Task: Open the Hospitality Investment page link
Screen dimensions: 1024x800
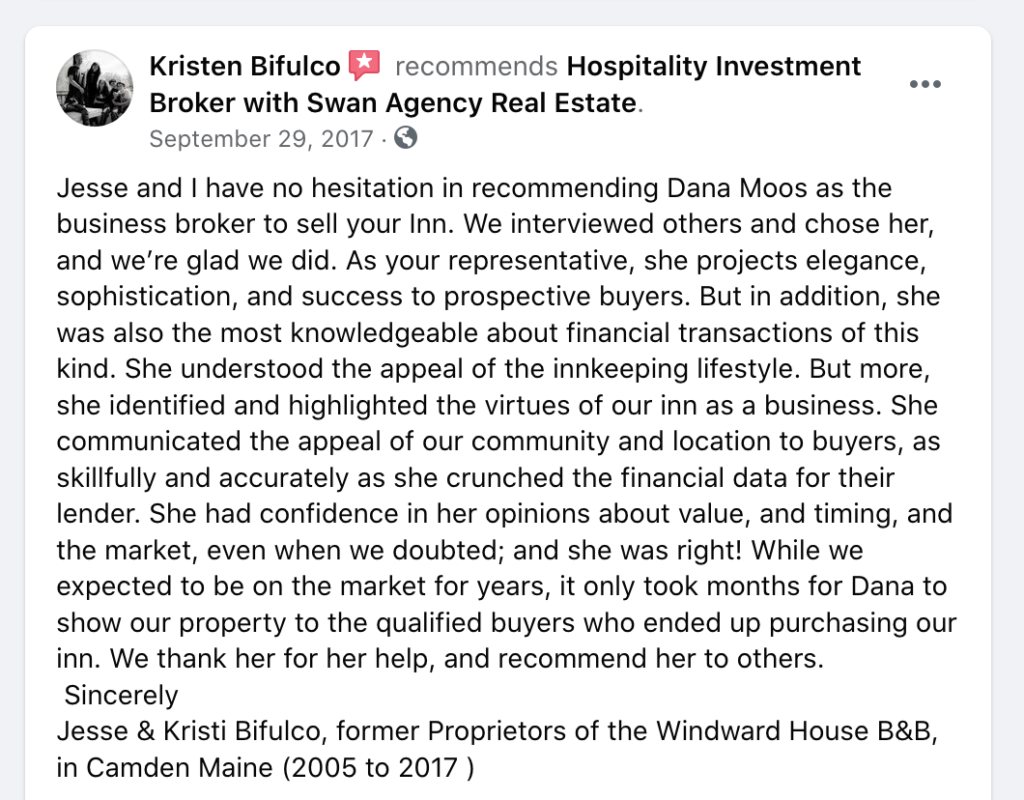Action: (x=714, y=66)
